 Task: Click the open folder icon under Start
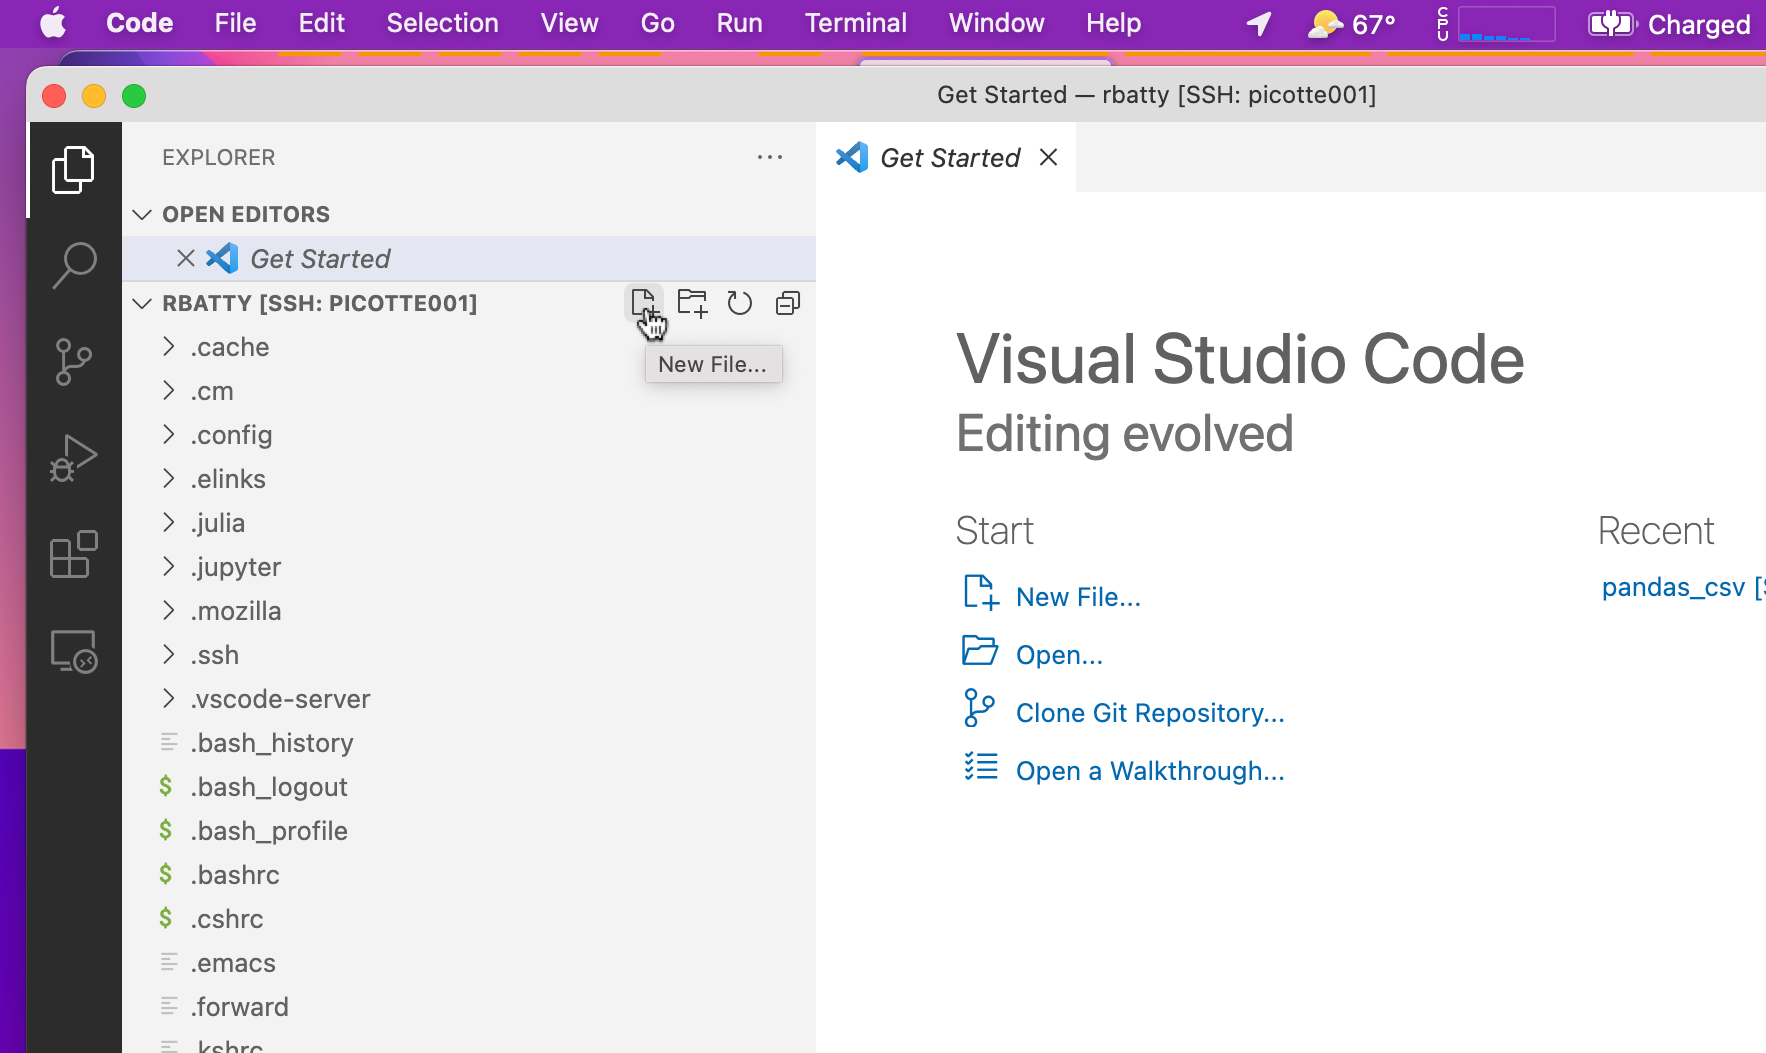click(x=980, y=650)
